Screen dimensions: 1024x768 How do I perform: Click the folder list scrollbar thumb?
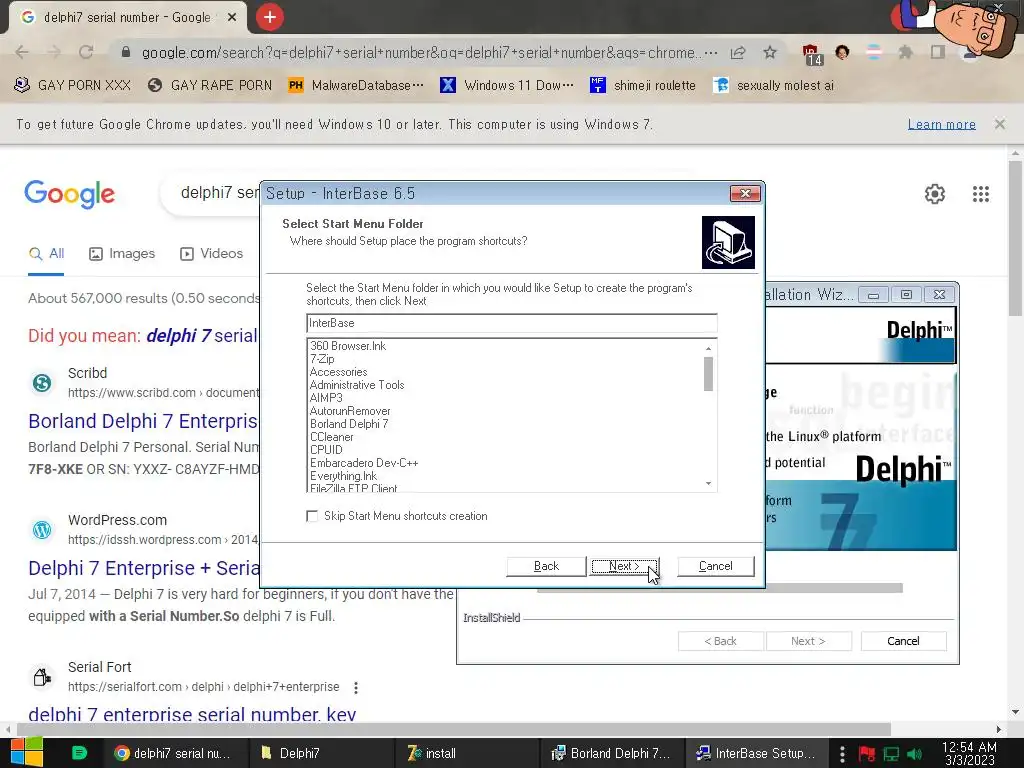[709, 374]
